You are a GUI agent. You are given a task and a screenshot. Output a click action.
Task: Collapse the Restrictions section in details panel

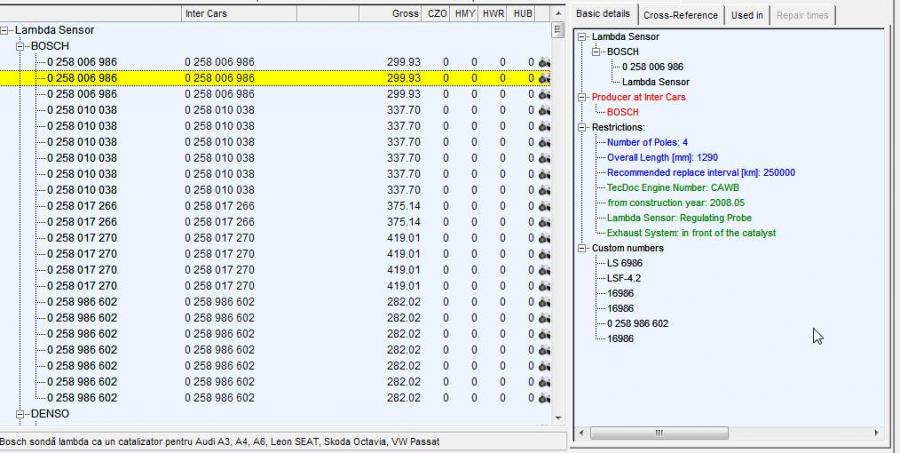[582, 128]
